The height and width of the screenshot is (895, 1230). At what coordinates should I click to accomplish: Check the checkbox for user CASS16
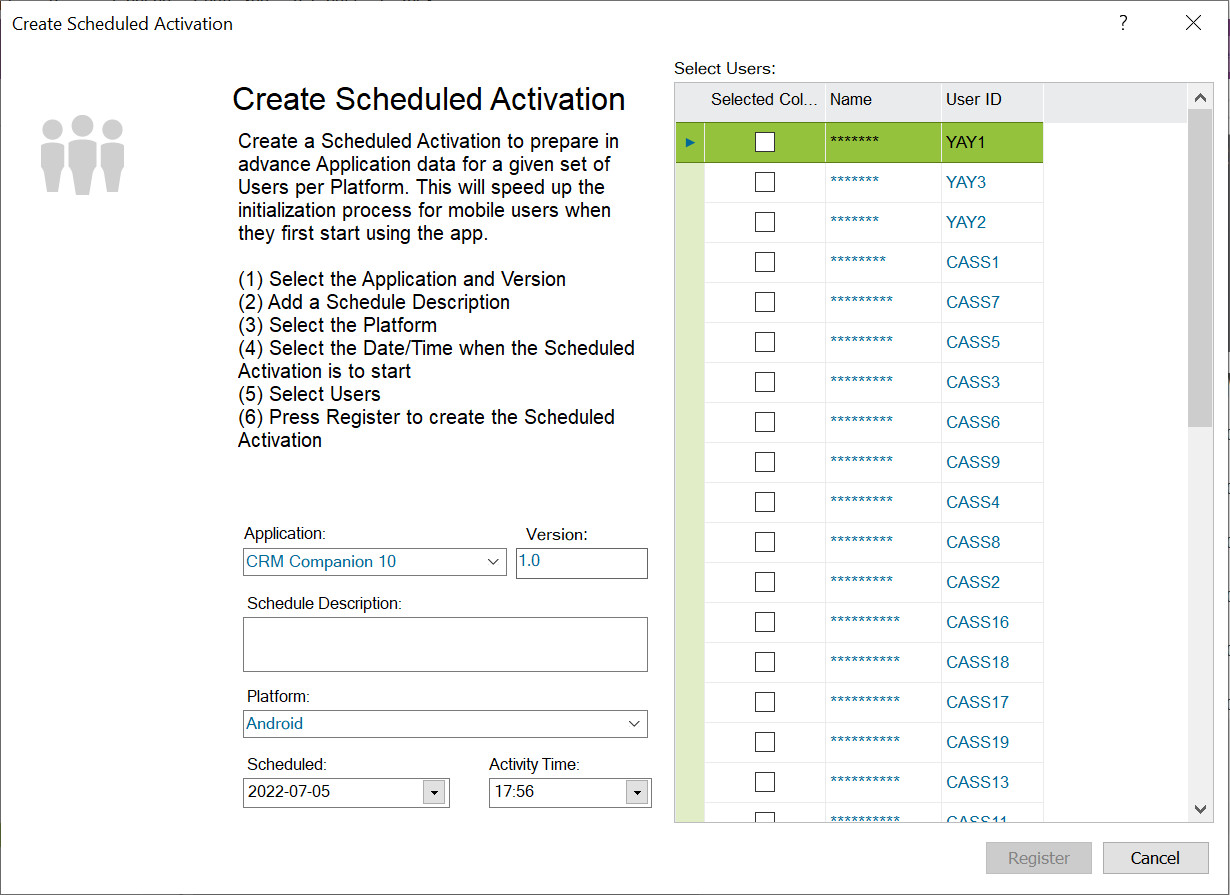point(765,621)
